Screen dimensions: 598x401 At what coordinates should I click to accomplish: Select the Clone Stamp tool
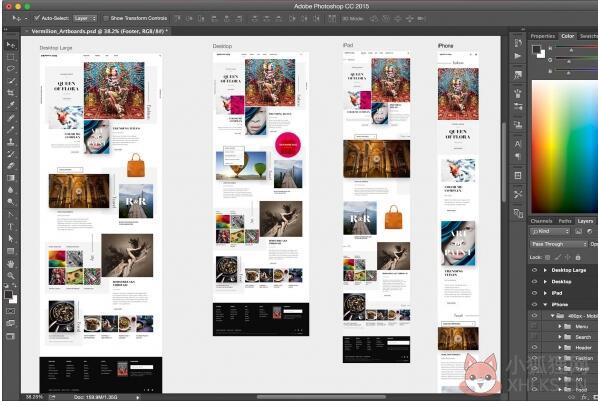(x=11, y=142)
